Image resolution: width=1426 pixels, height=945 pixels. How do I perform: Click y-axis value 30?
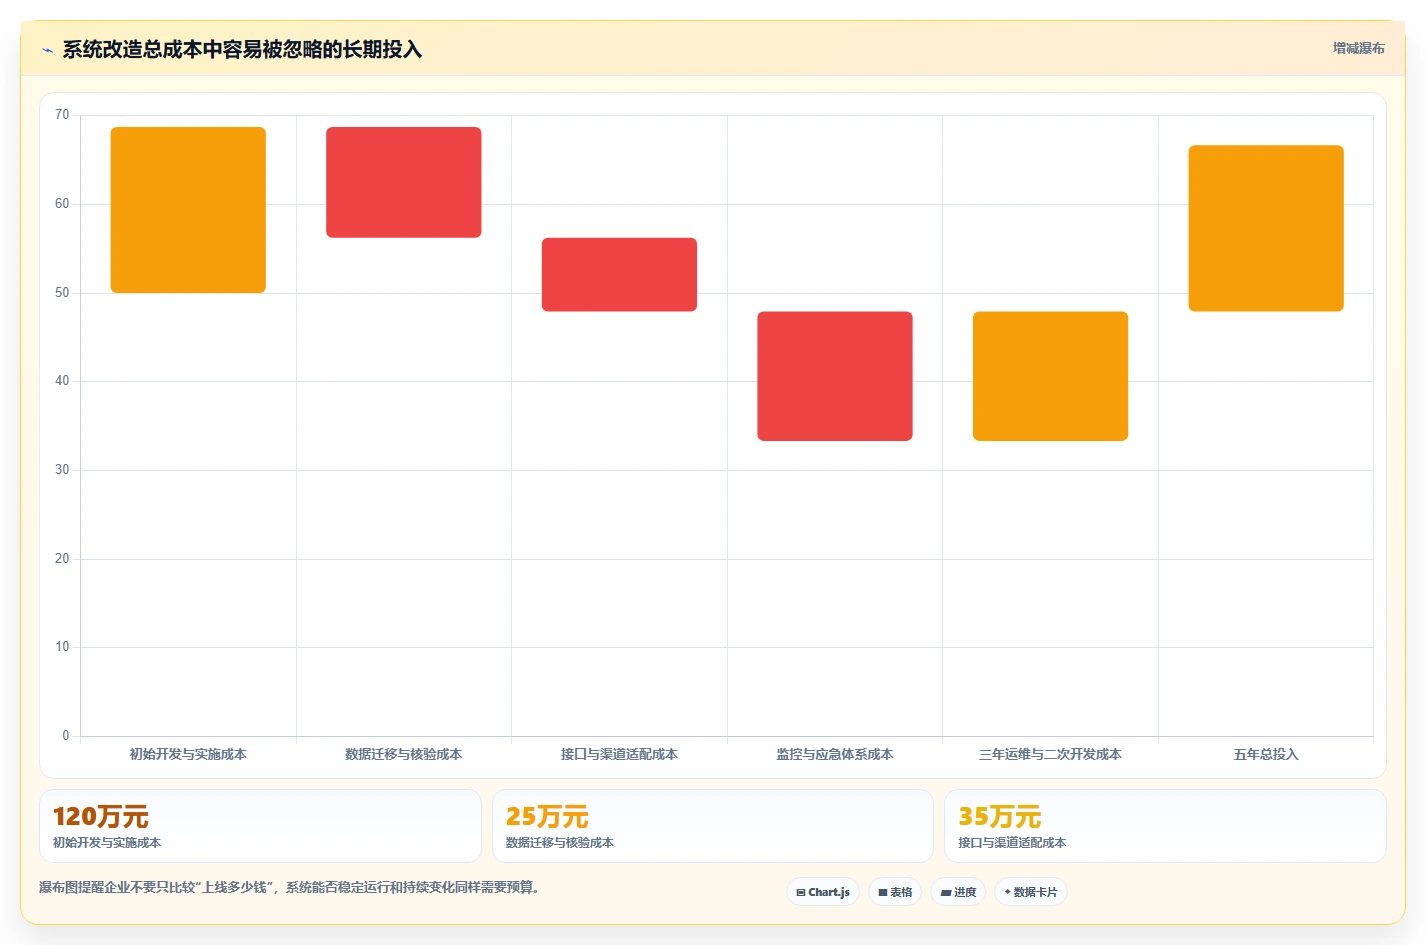62,470
